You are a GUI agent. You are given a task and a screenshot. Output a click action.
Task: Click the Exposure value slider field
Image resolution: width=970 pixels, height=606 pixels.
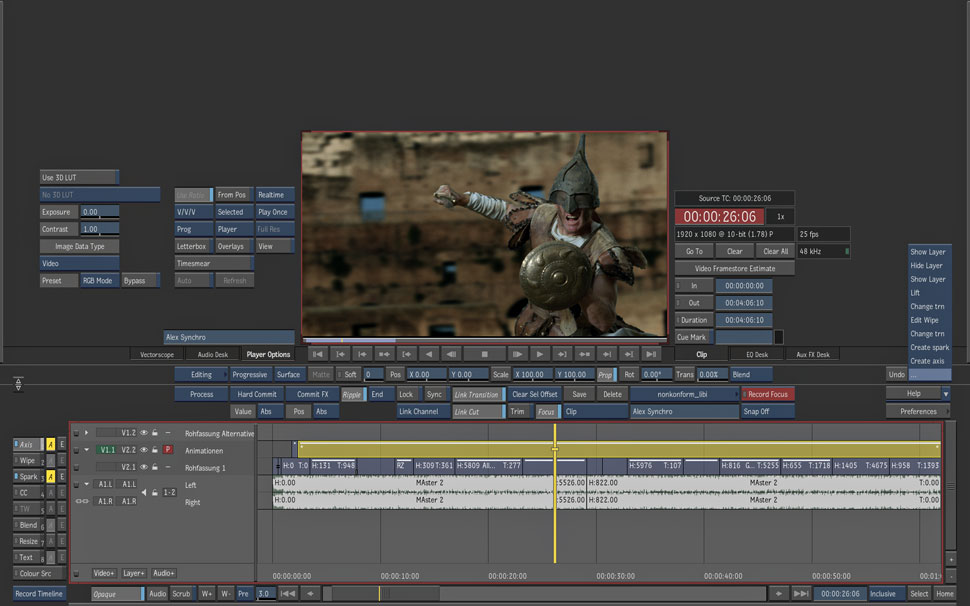point(99,212)
